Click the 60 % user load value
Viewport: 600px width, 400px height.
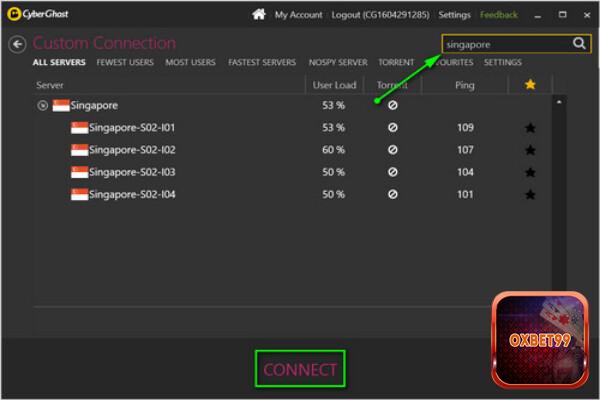[x=333, y=150]
